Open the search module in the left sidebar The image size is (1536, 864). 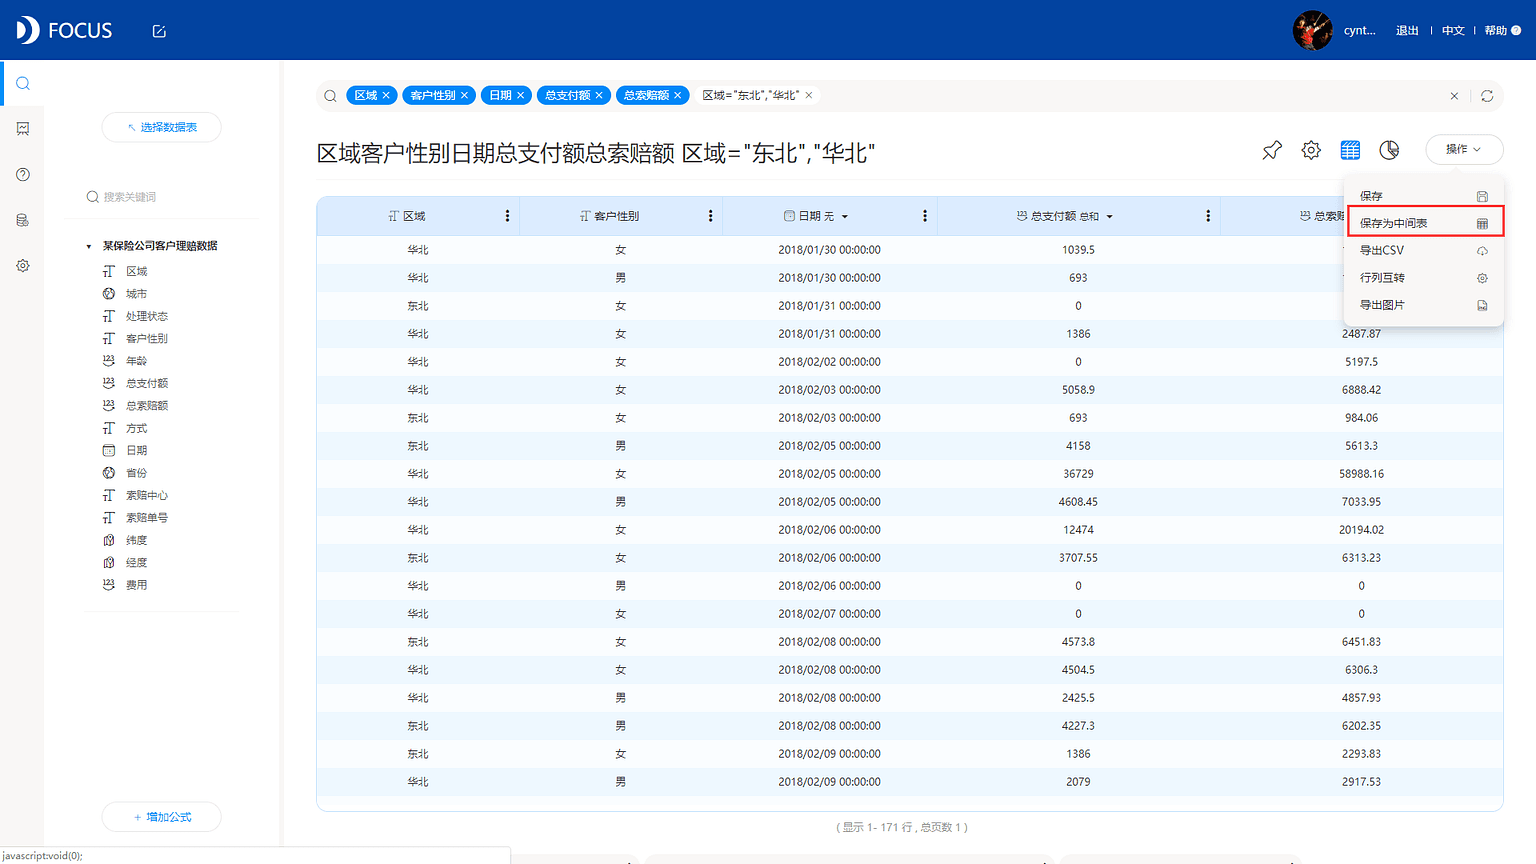coord(22,83)
